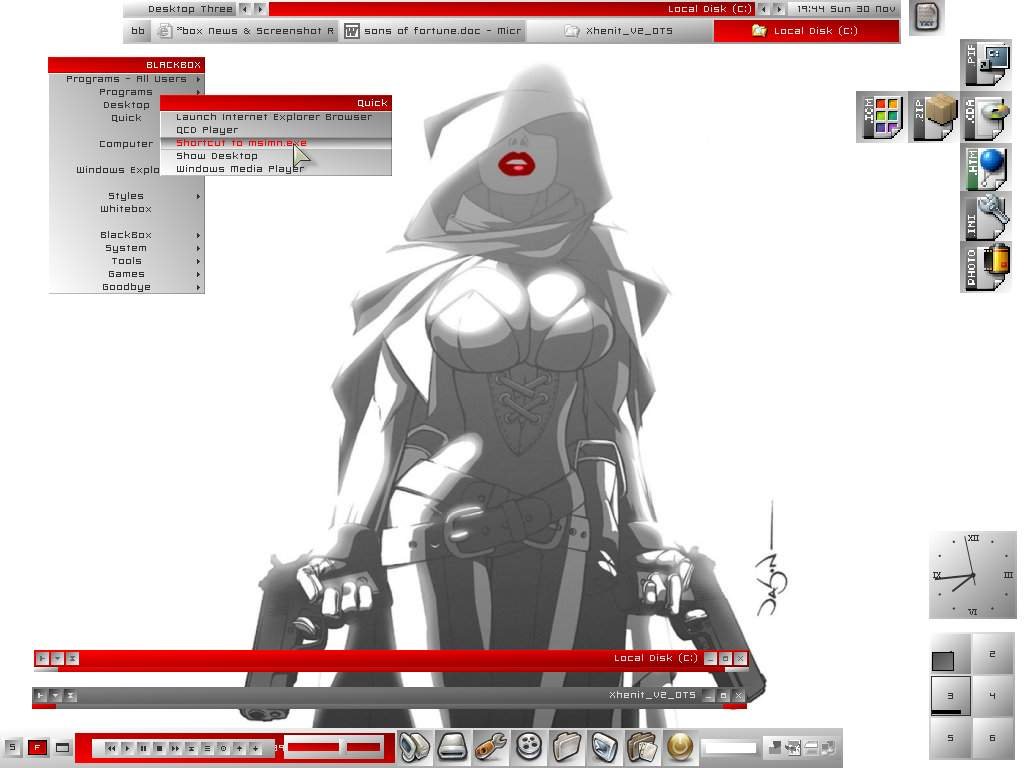Click the third system tray icon
This screenshot has width=1024, height=768.
click(810, 747)
